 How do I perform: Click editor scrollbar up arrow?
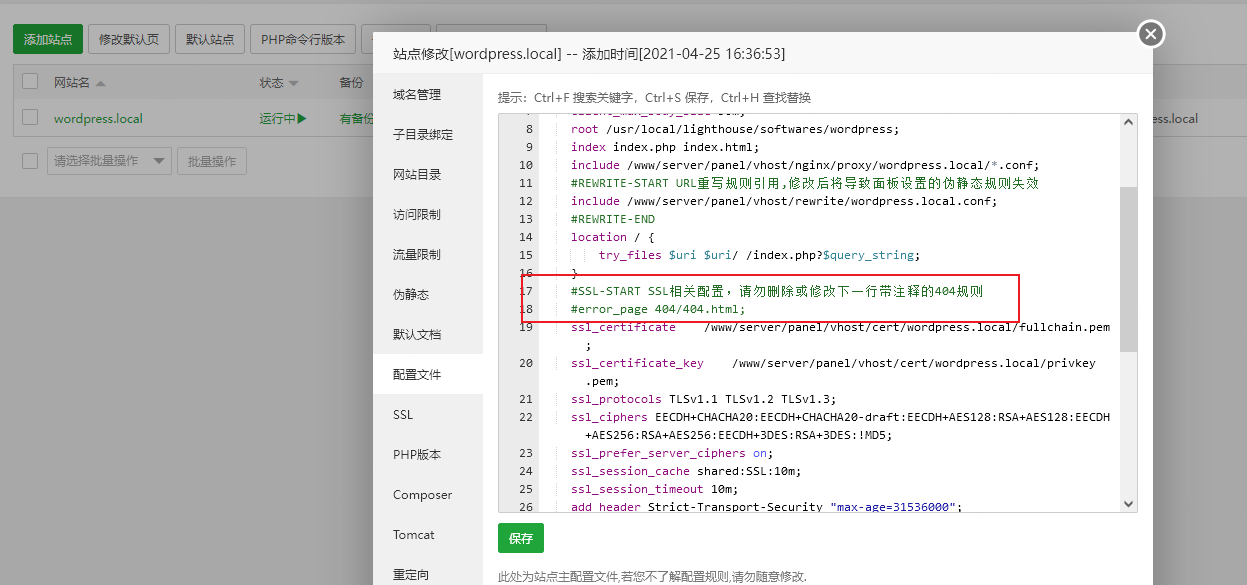coord(1128,122)
